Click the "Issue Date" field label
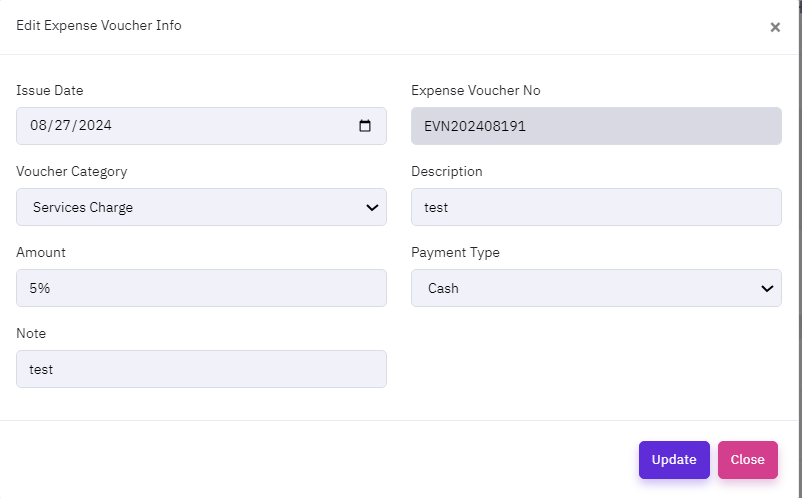 [50, 90]
